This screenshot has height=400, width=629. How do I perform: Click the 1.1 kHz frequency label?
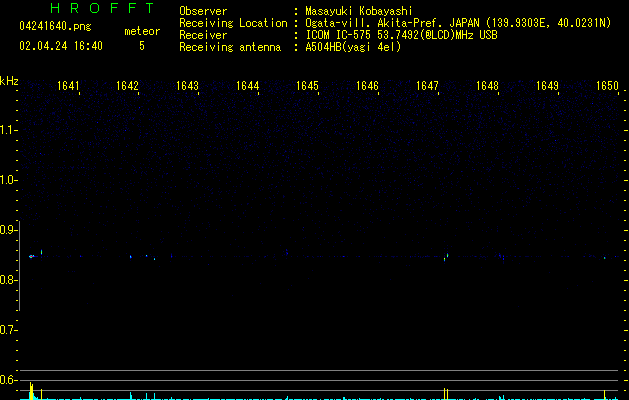pyautogui.click(x=8, y=130)
